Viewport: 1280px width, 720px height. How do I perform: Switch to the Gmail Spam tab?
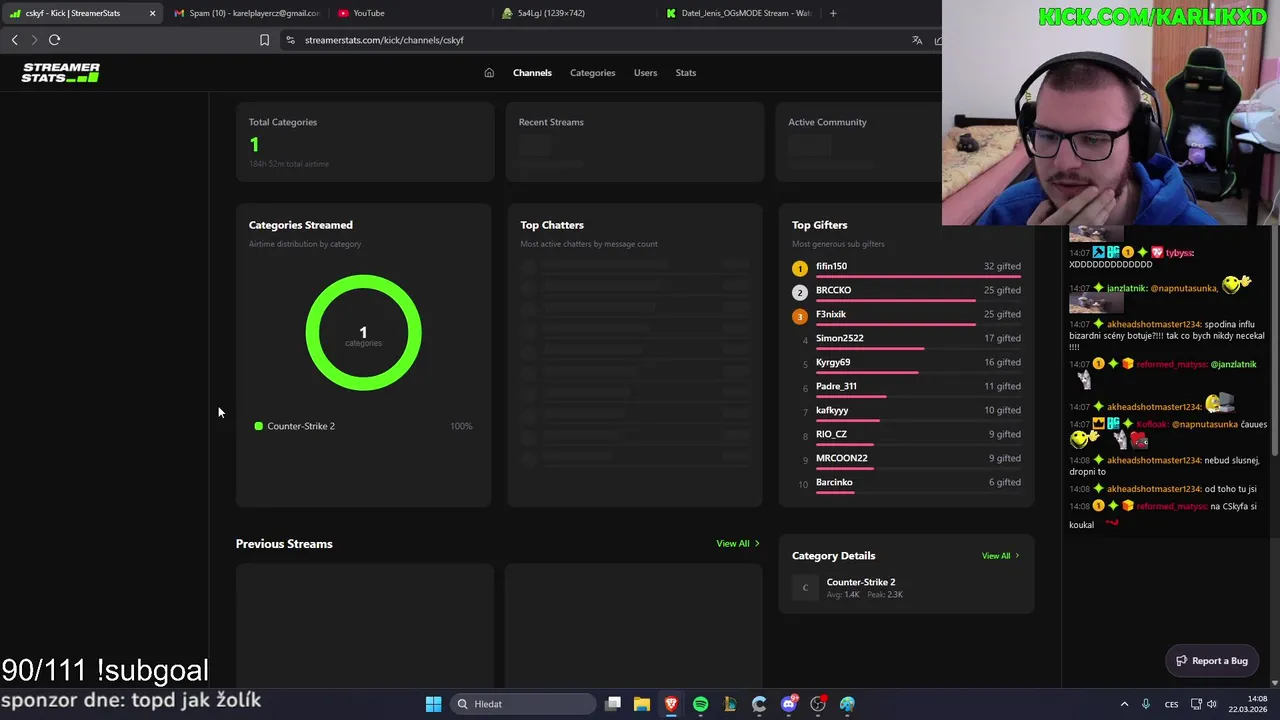pos(246,13)
